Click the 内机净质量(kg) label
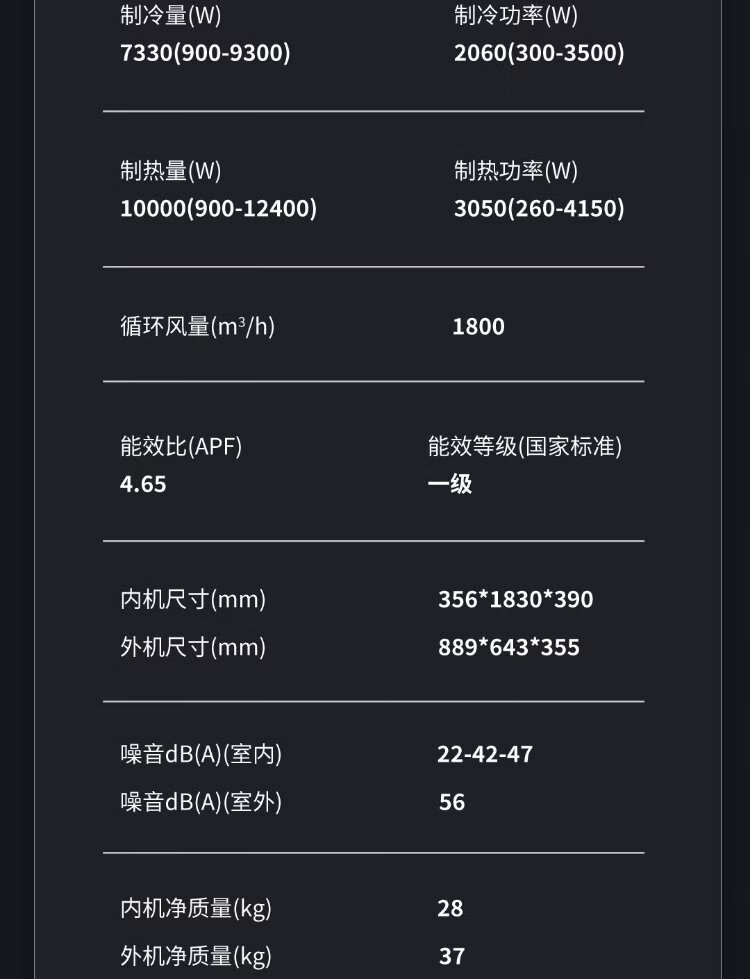 [196, 908]
